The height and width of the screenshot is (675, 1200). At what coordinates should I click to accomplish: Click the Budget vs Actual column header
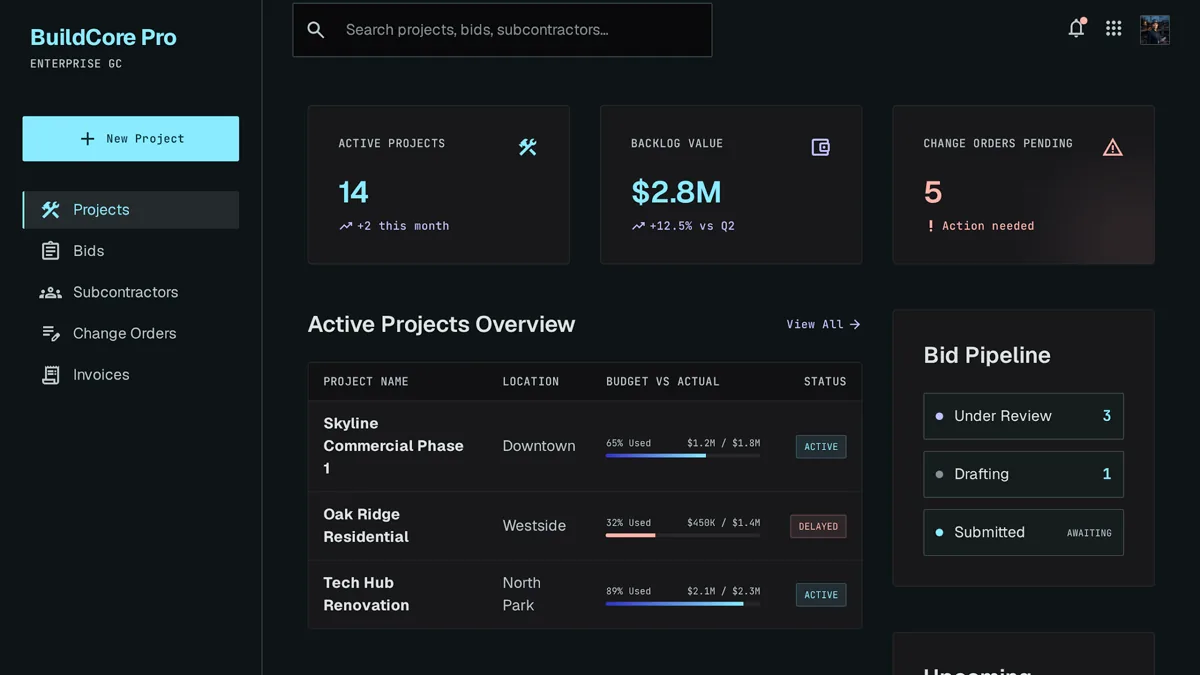pyautogui.click(x=663, y=382)
